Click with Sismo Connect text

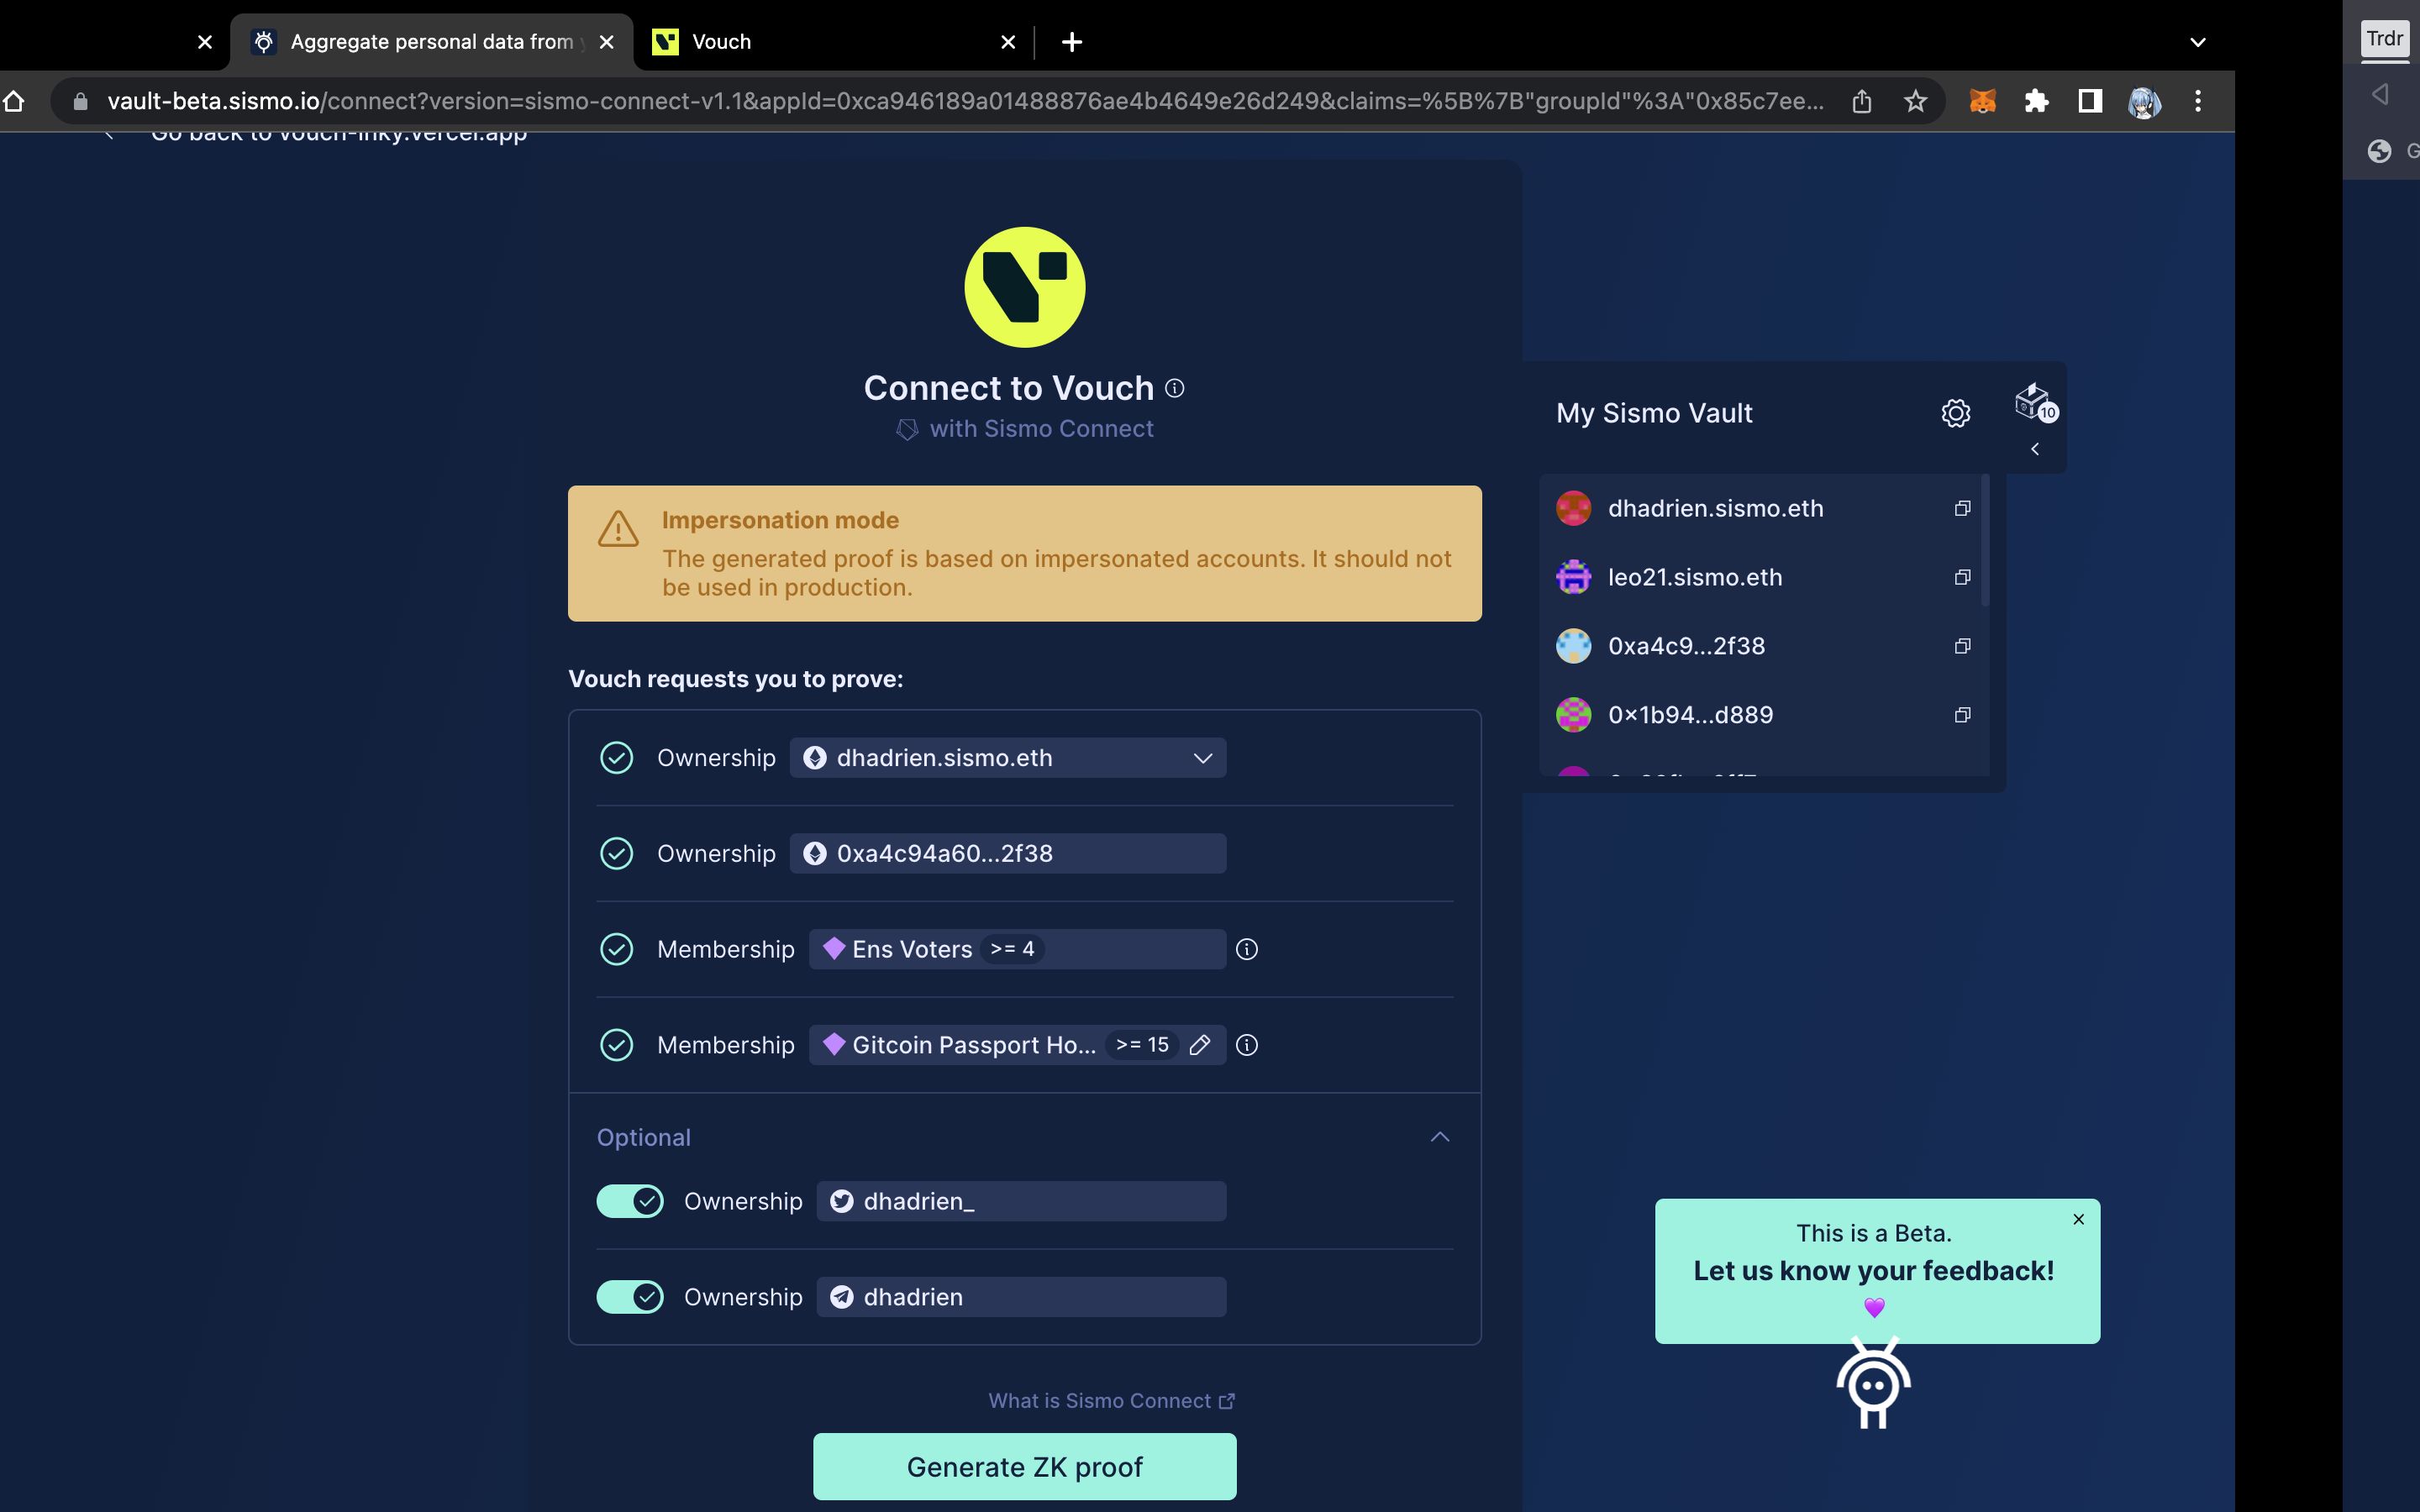1041,429
